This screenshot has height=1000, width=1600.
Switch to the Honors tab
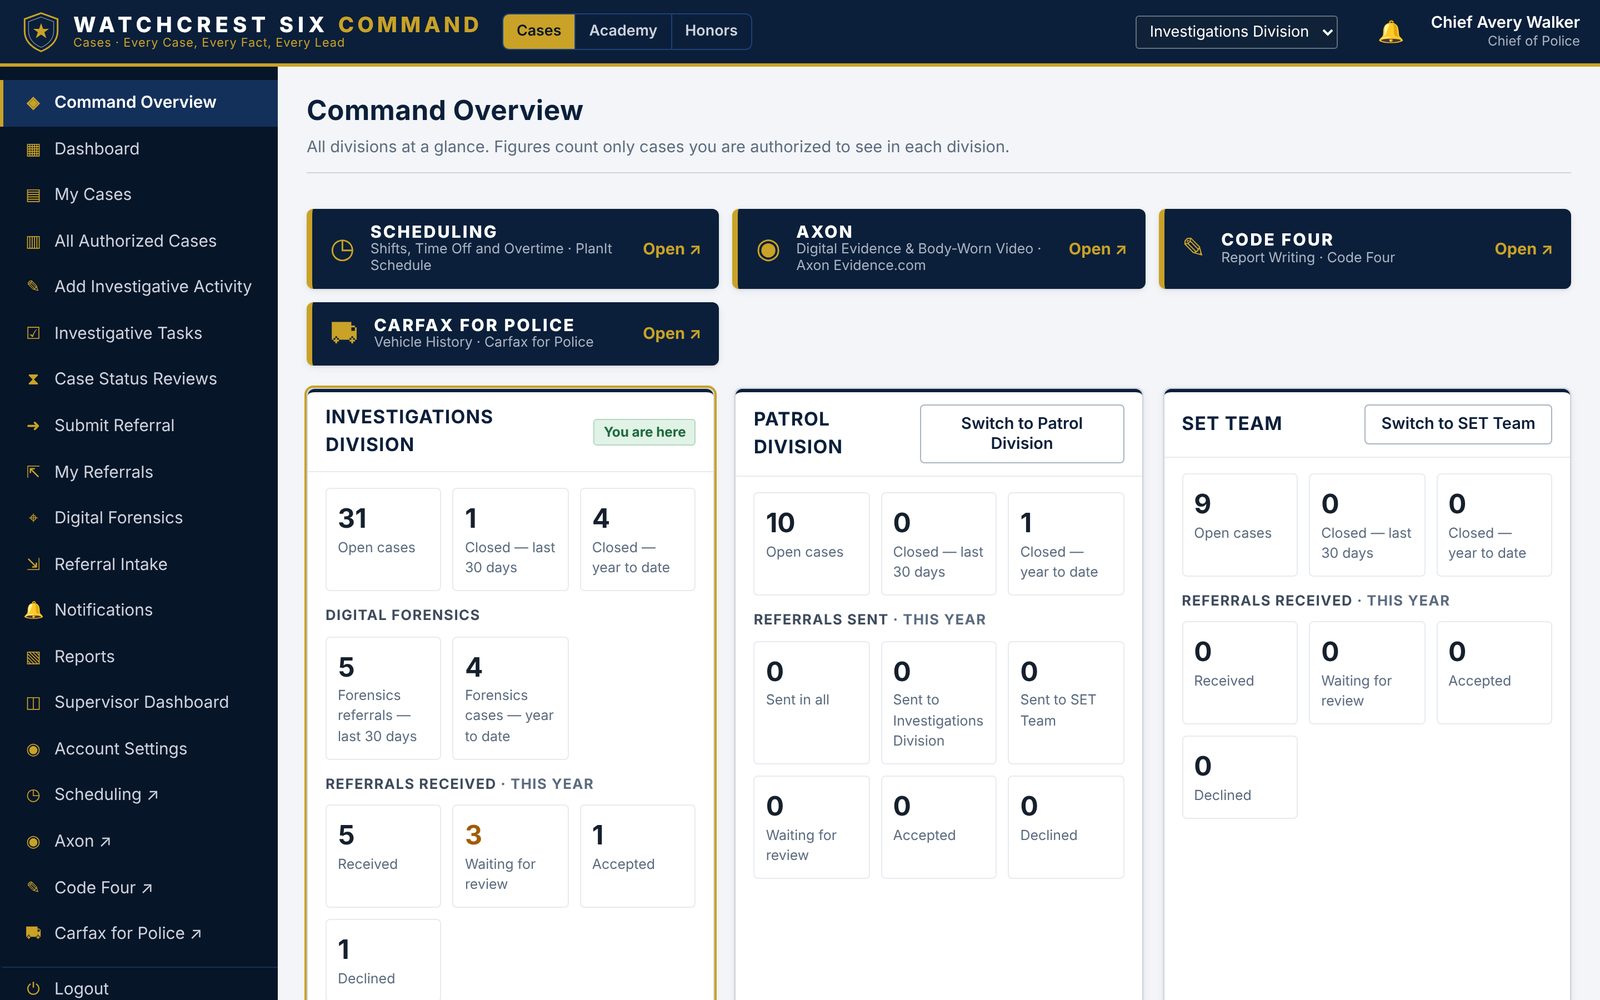coord(711,31)
